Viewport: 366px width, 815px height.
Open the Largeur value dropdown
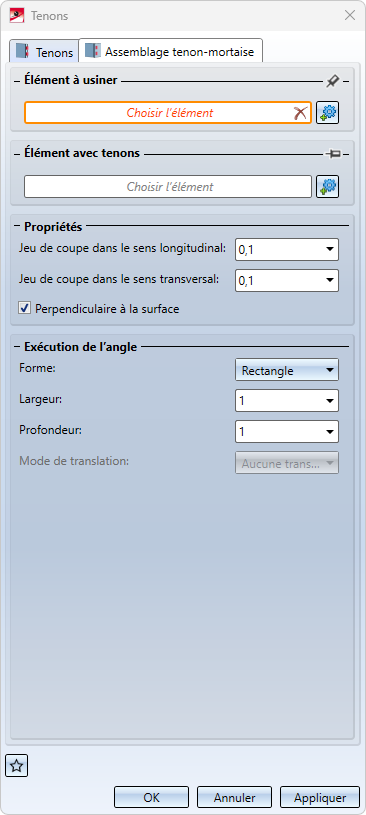pyautogui.click(x=329, y=401)
